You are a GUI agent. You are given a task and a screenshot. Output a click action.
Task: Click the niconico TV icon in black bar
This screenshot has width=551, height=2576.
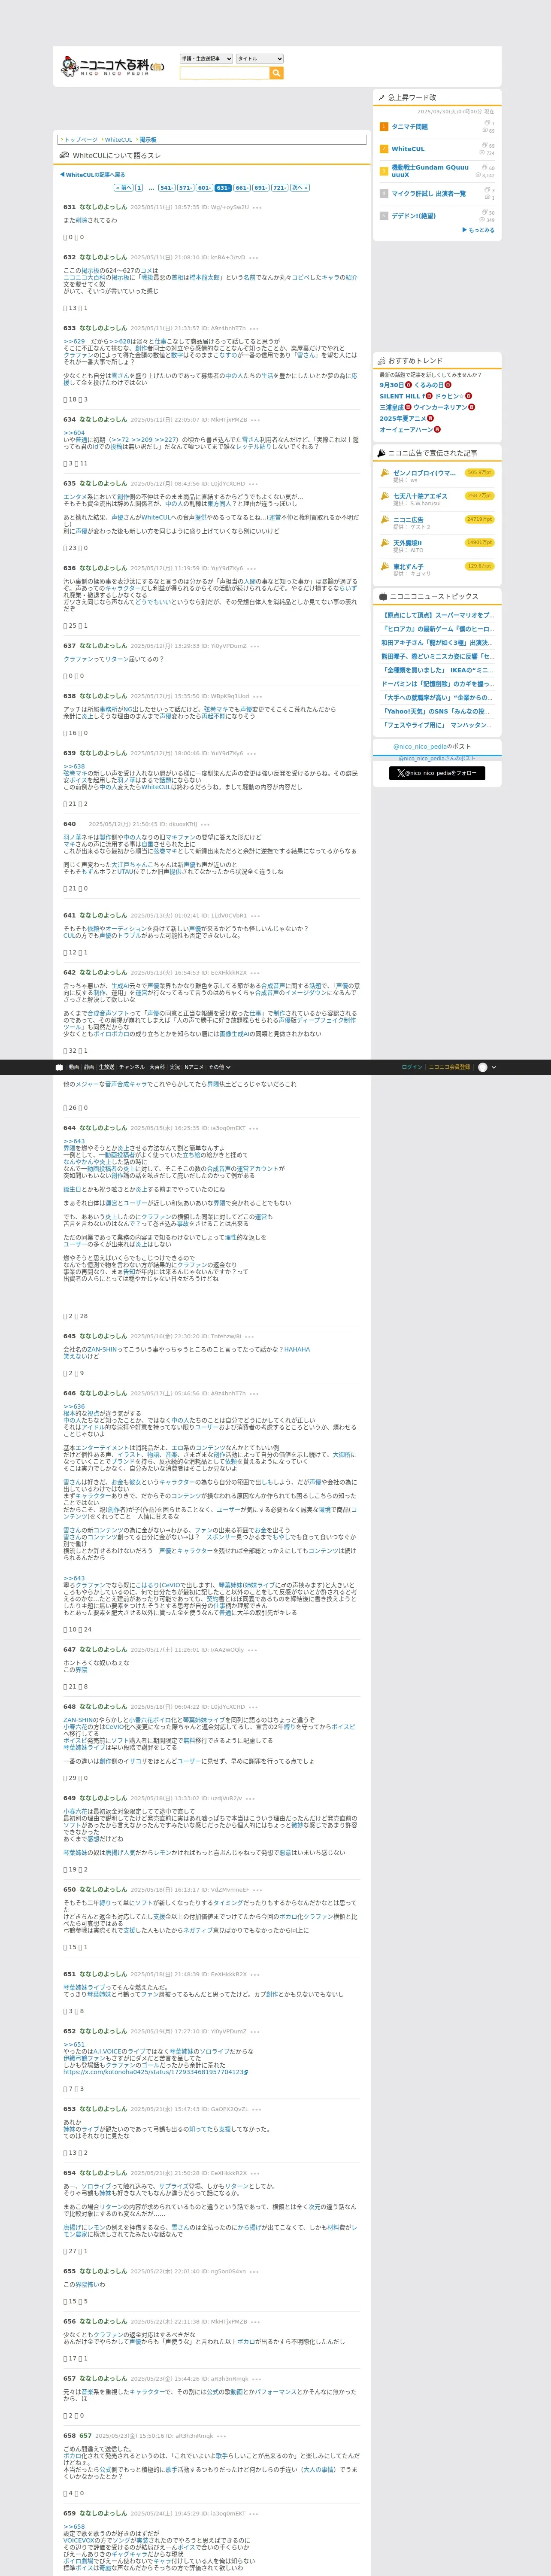59,1067
